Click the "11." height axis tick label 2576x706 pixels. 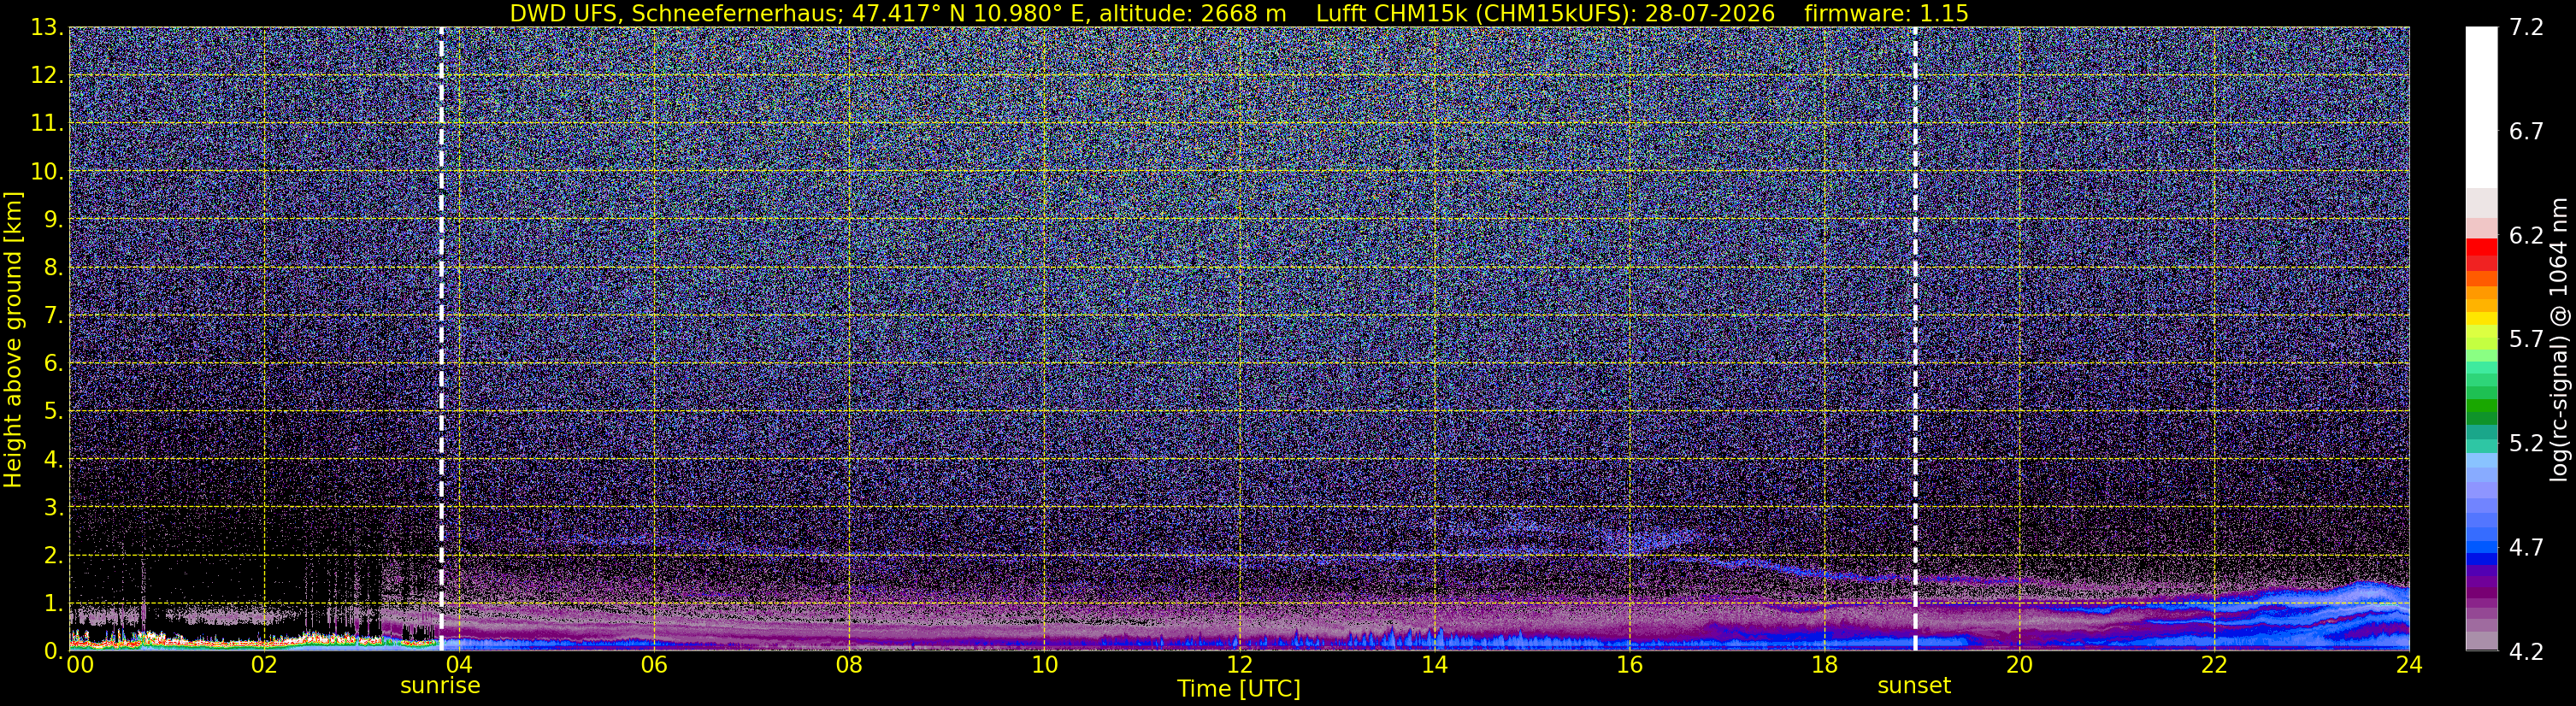click(47, 124)
